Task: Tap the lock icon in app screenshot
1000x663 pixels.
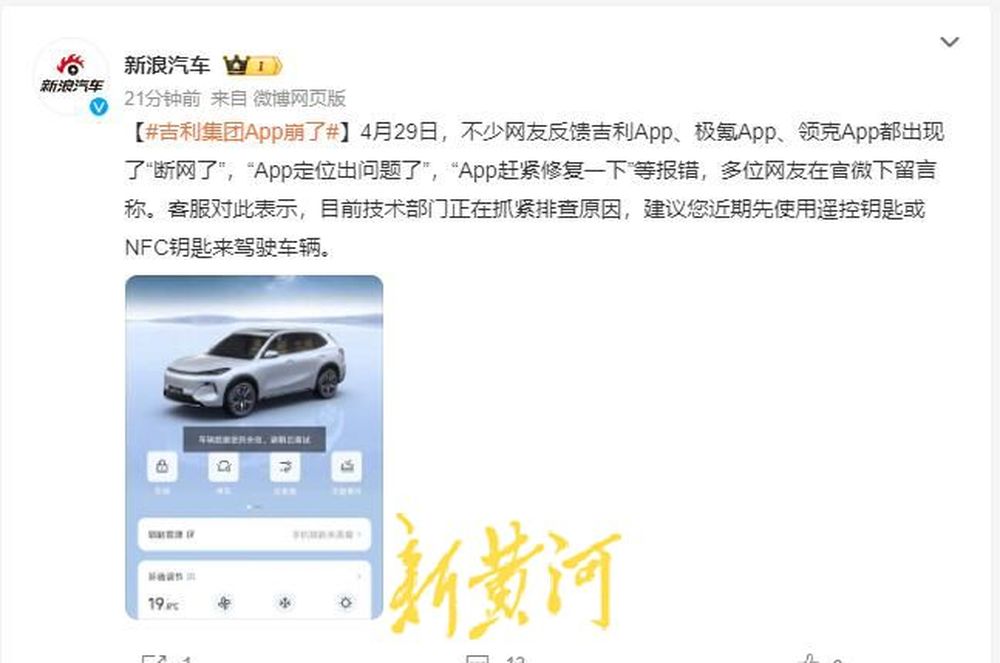Action: coord(162,467)
